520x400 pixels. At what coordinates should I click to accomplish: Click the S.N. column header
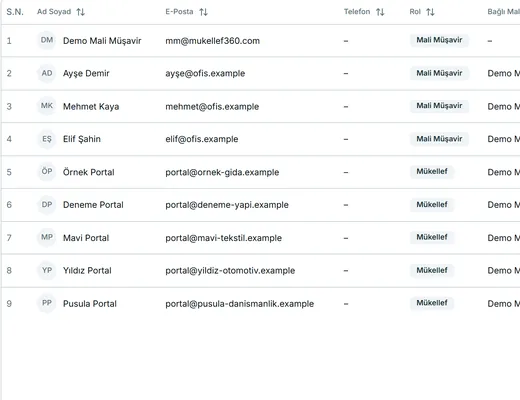[15, 12]
